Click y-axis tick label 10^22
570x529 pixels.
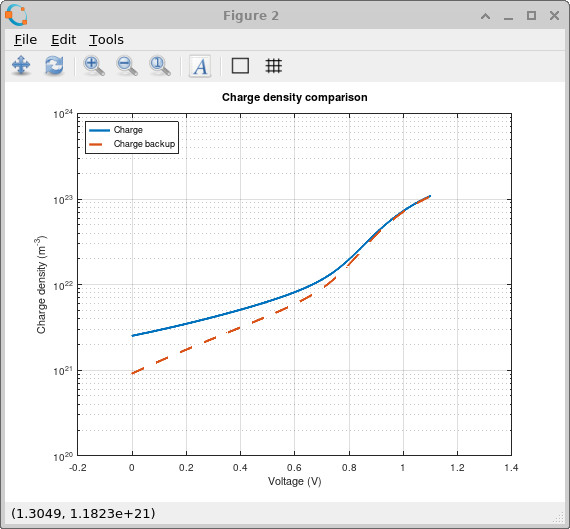[63, 285]
